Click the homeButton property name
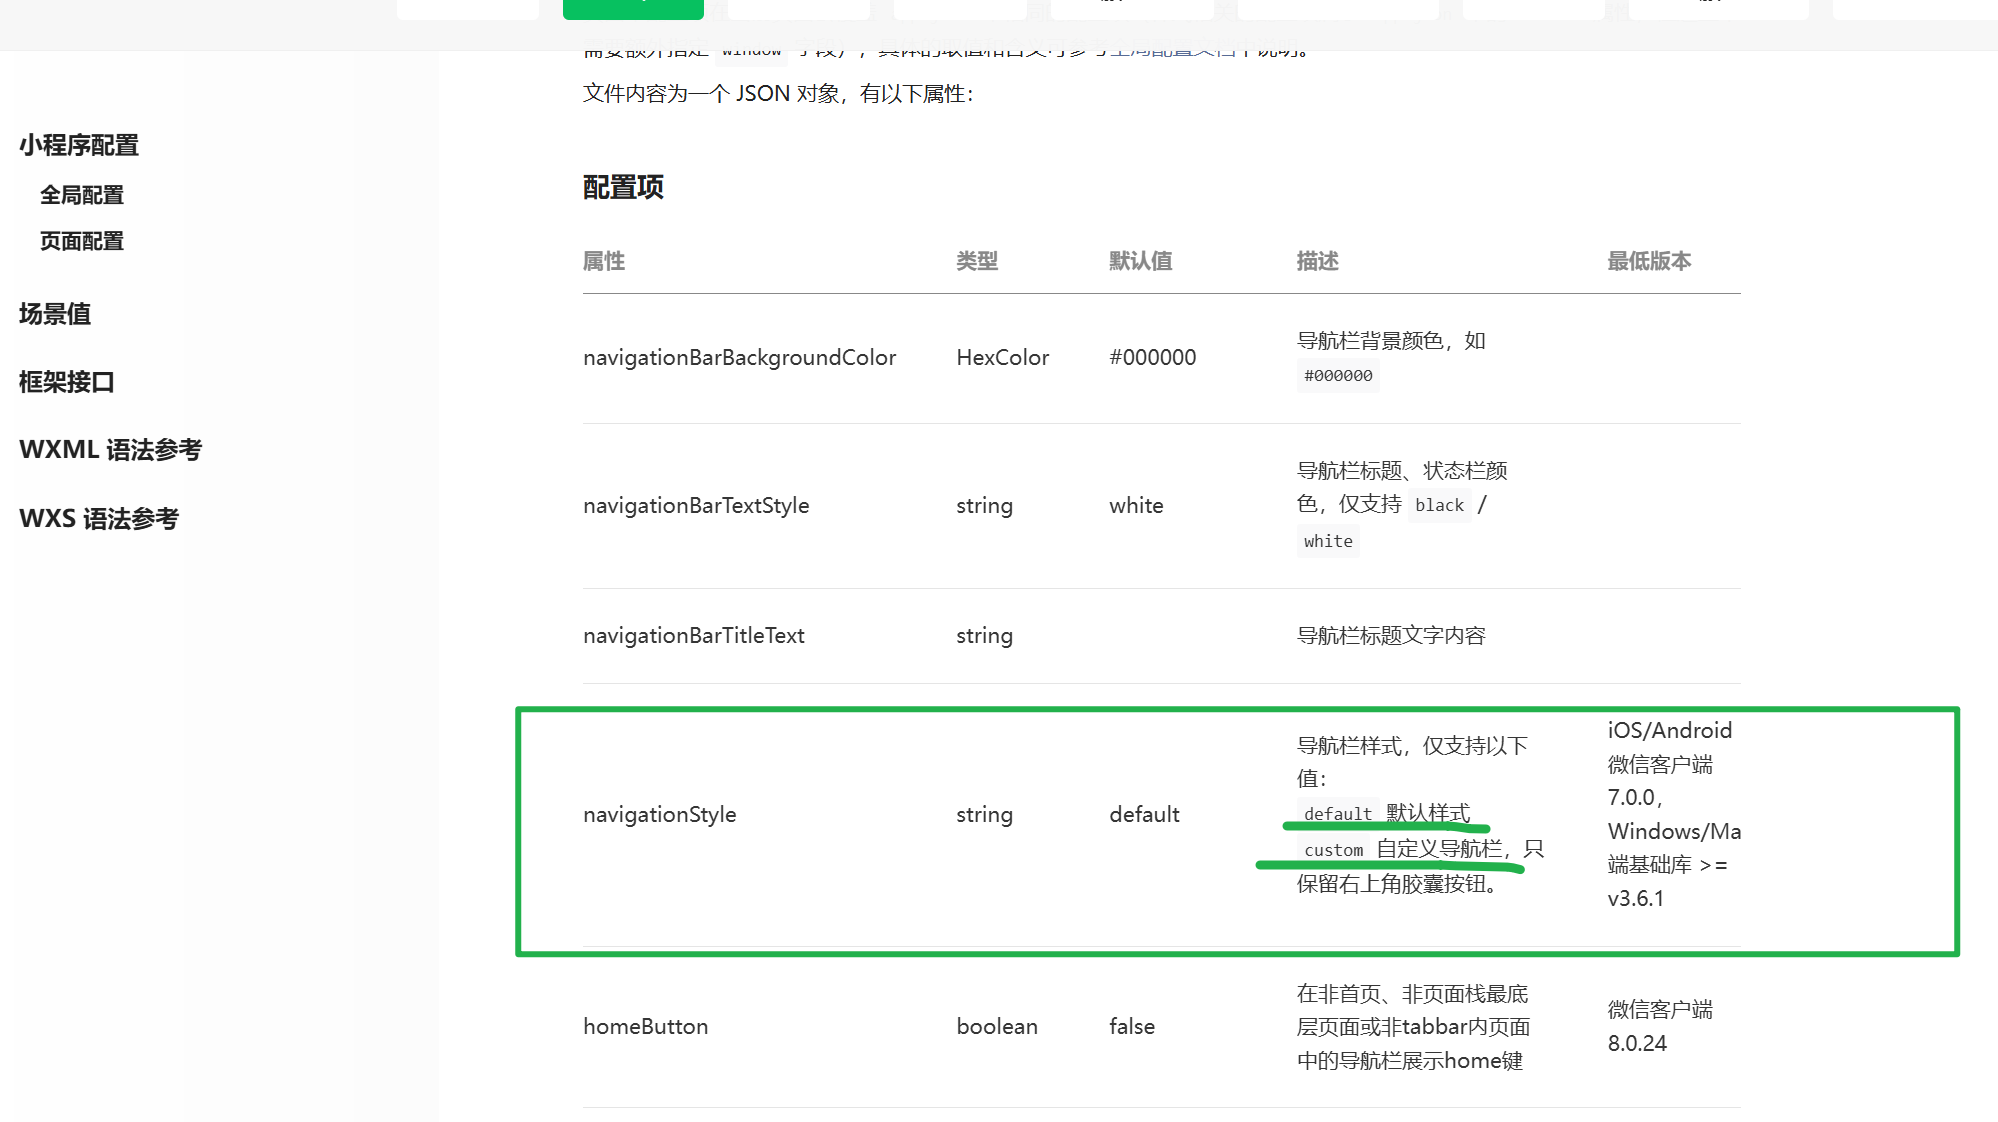The width and height of the screenshot is (1998, 1122). [645, 1027]
